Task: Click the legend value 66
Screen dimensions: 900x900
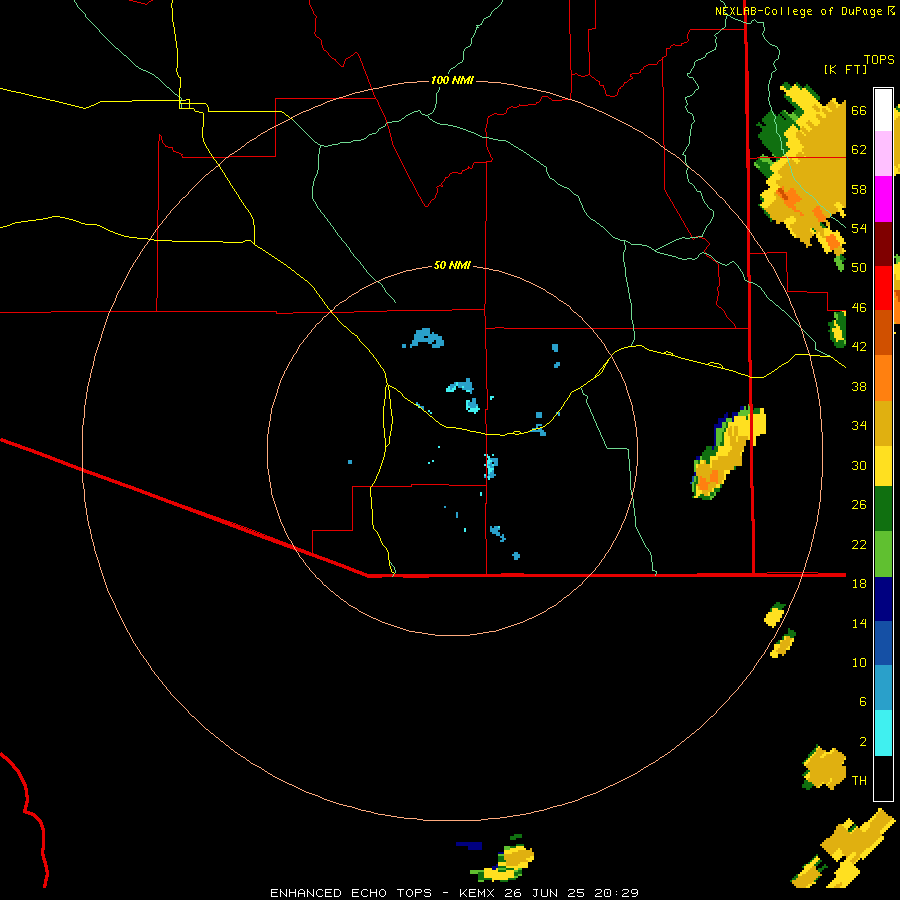Action: [859, 111]
